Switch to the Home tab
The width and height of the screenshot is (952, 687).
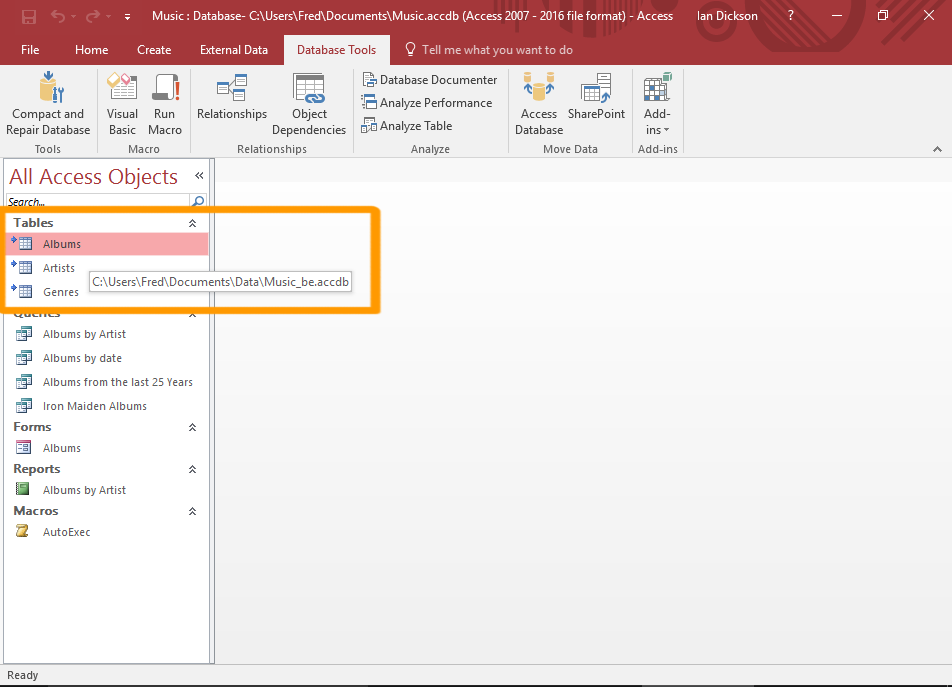[x=92, y=50]
